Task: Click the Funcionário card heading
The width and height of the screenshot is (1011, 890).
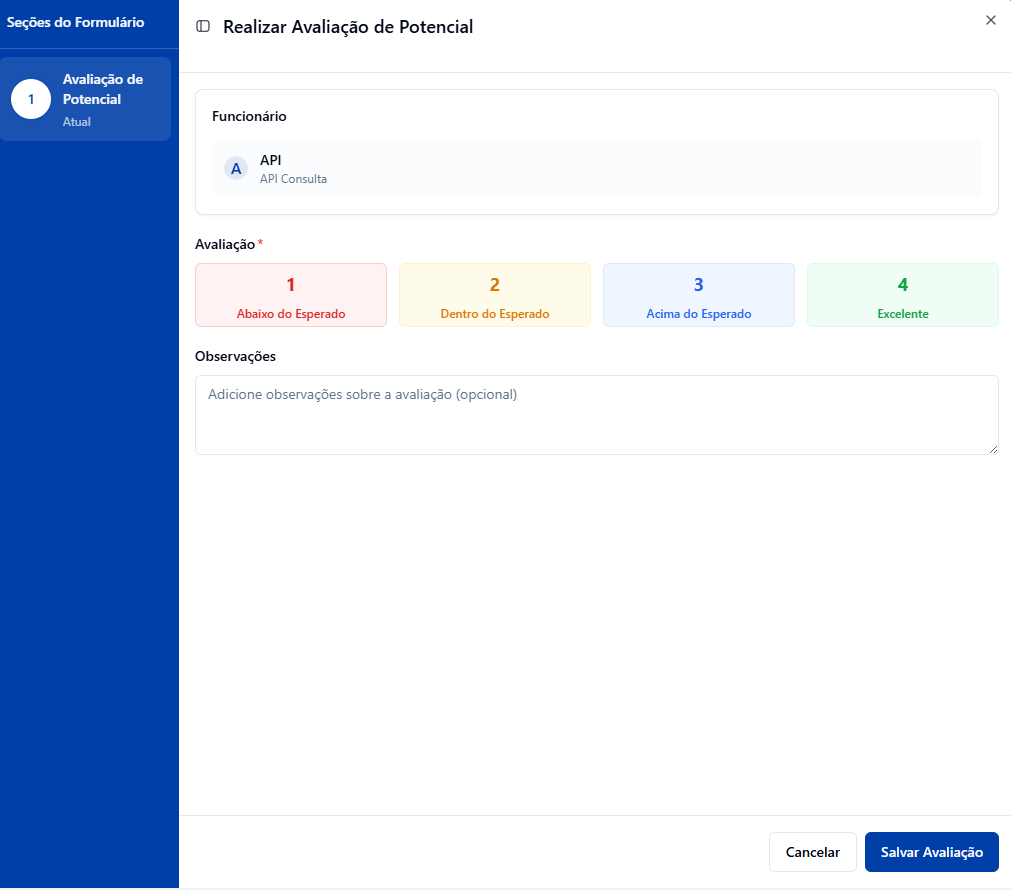Action: pyautogui.click(x=249, y=116)
